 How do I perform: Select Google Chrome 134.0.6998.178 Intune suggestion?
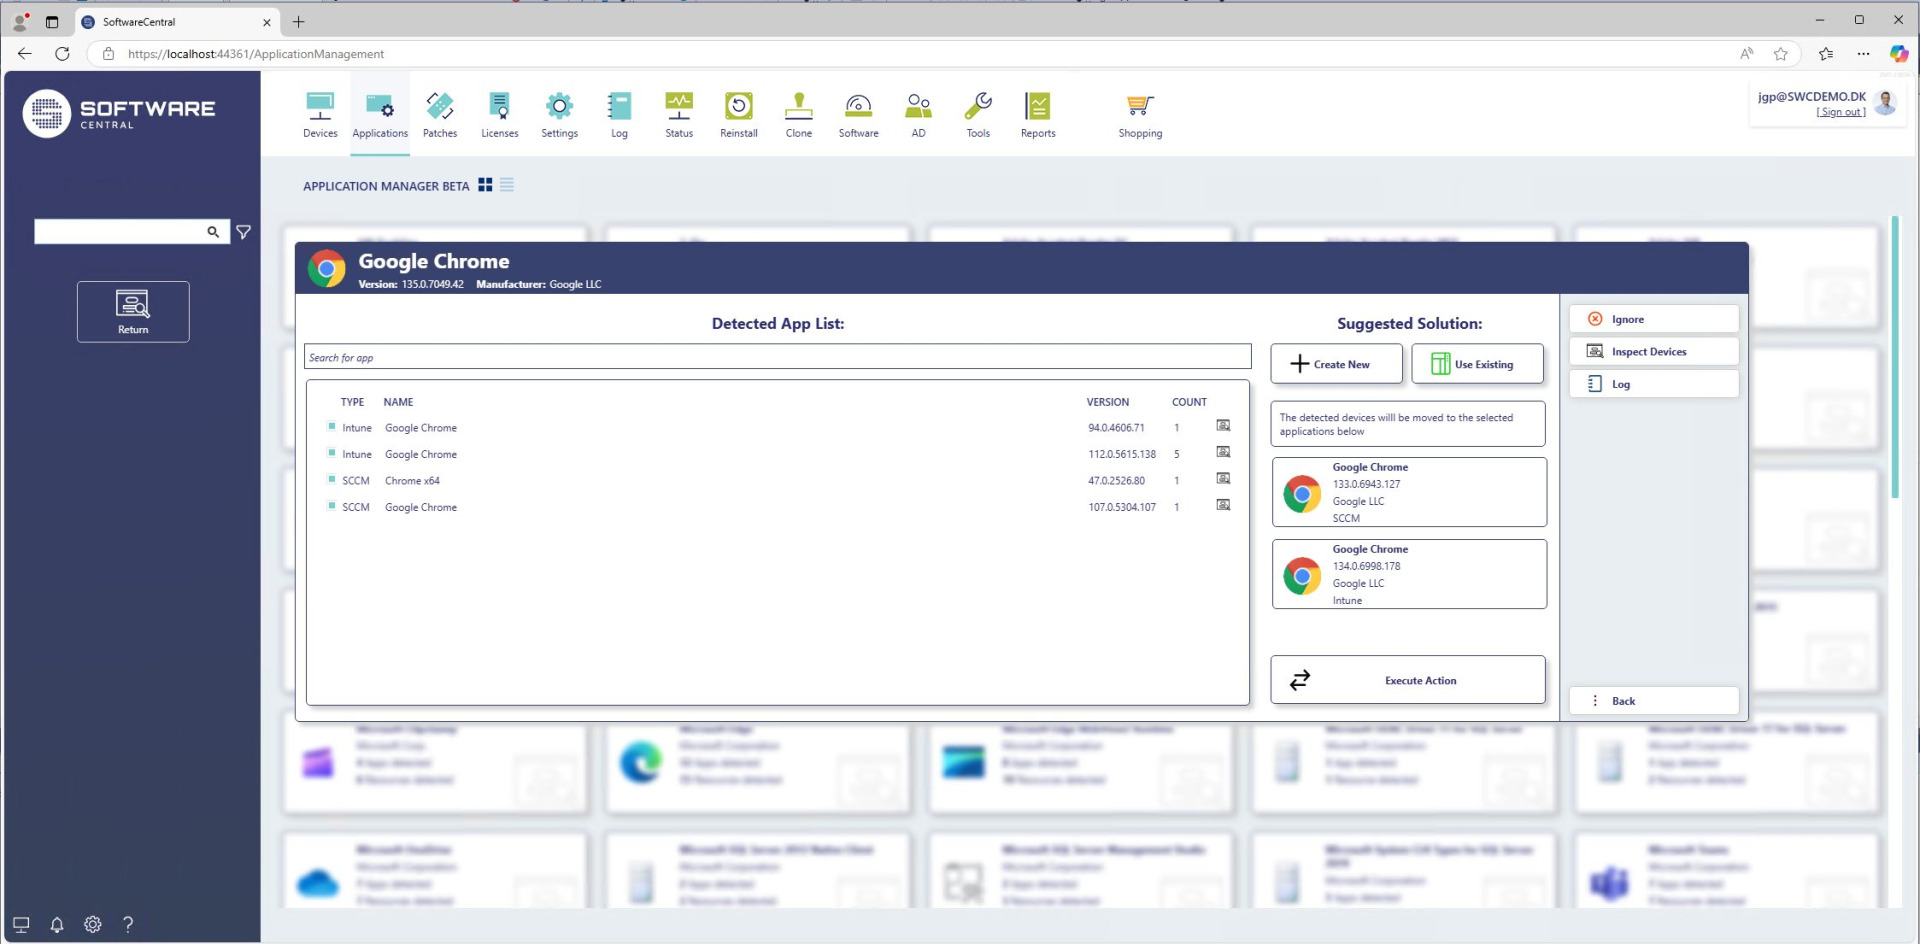[x=1409, y=574]
